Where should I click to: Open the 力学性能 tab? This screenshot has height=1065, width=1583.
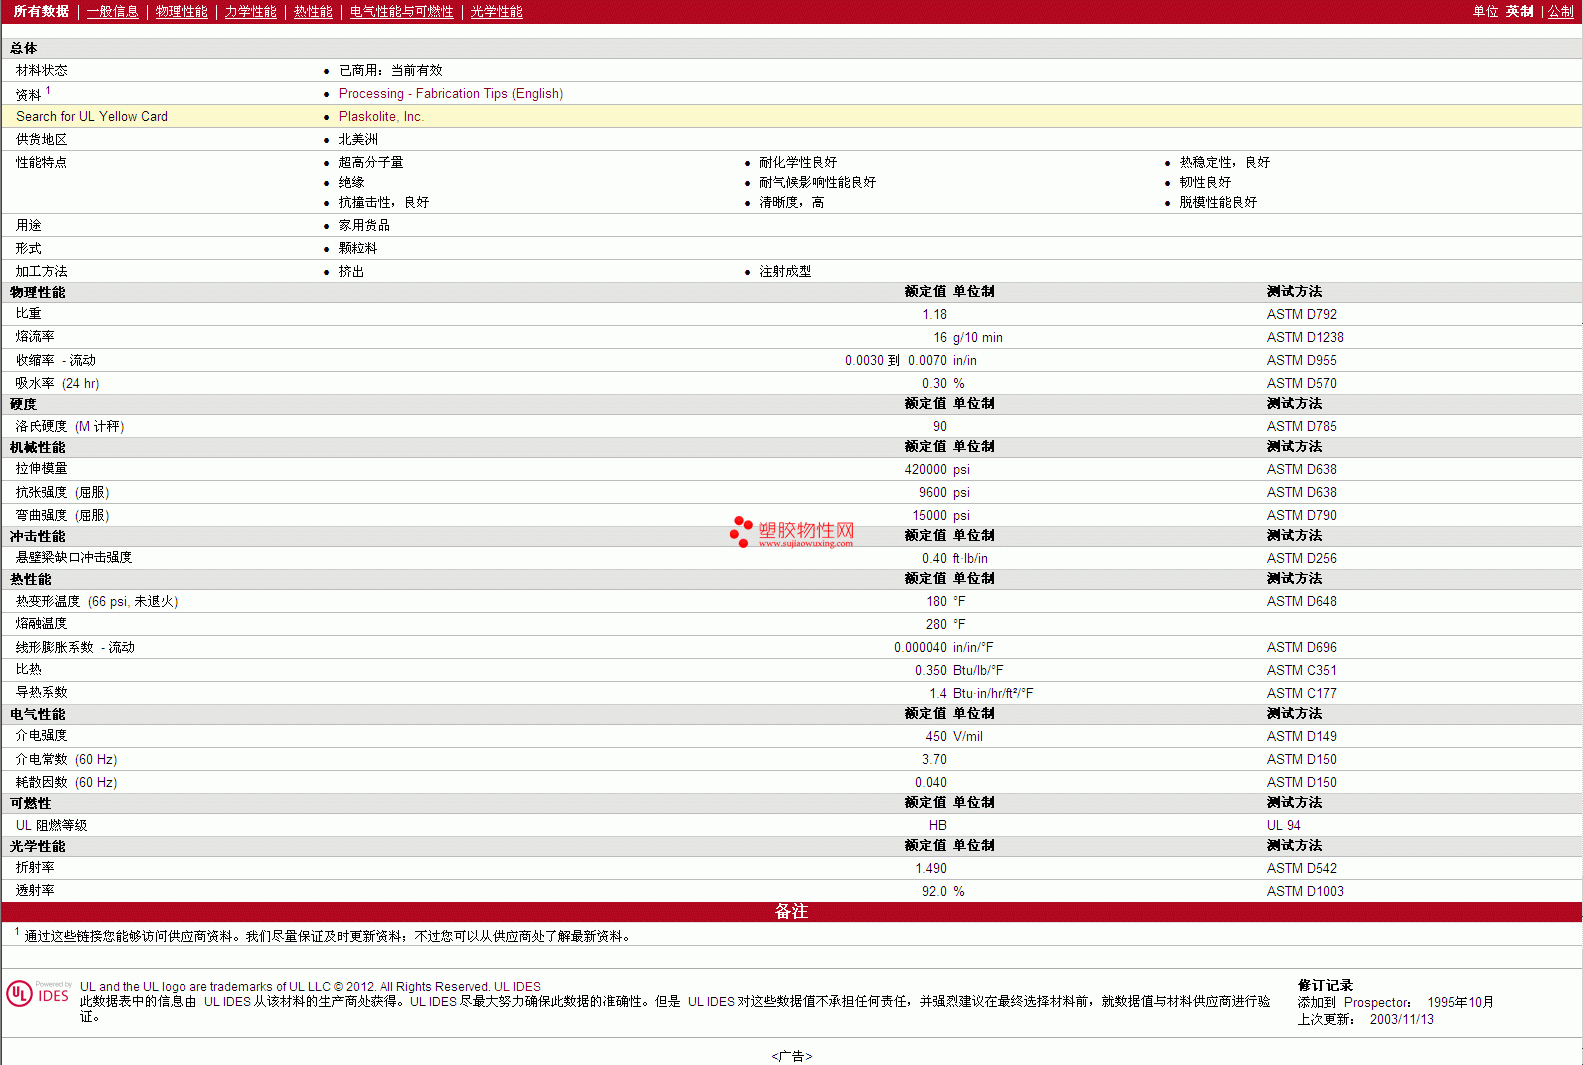pyautogui.click(x=250, y=12)
